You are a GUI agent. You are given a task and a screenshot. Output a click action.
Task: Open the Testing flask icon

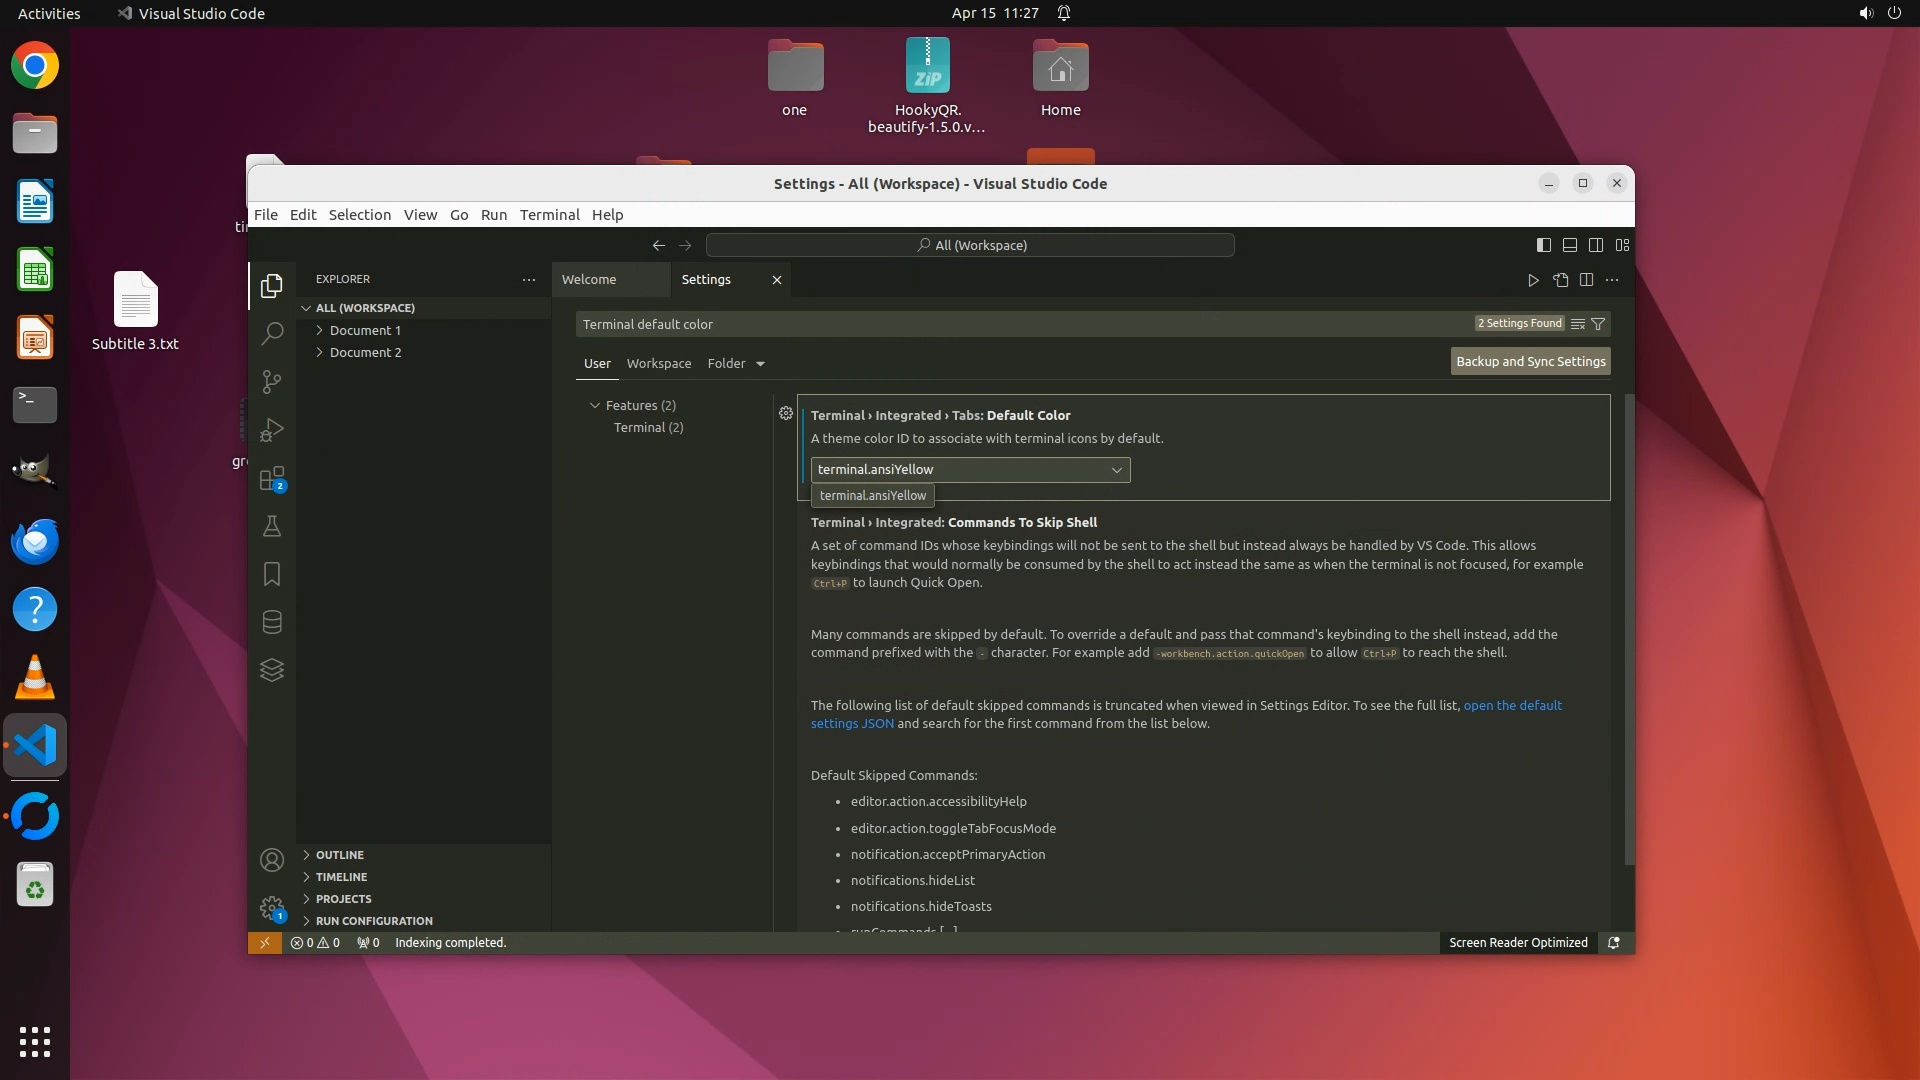pos(272,526)
